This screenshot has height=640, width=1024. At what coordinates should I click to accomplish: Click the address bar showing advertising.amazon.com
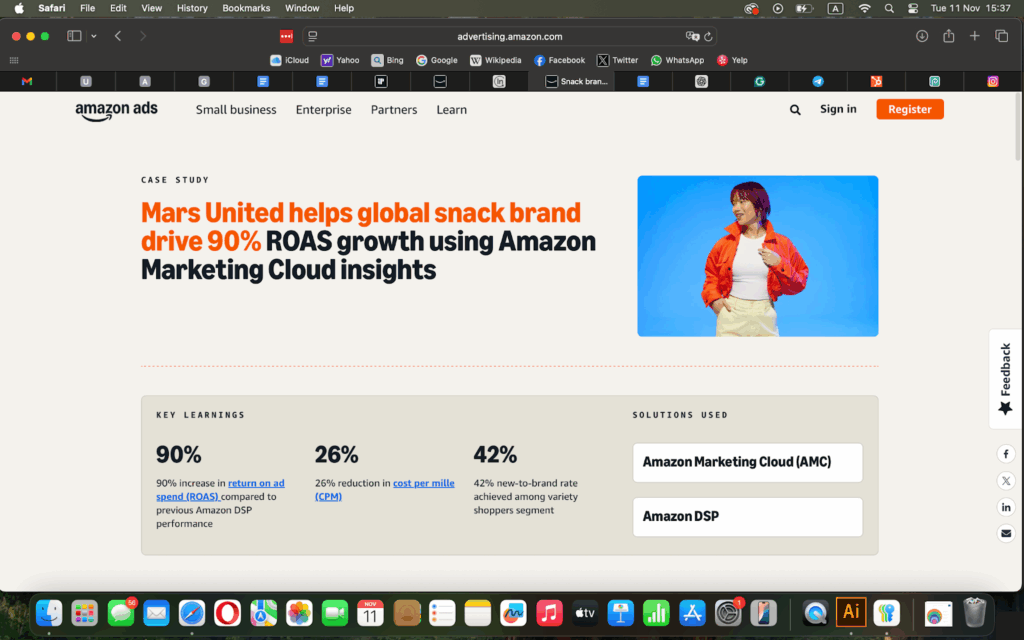pos(510,36)
